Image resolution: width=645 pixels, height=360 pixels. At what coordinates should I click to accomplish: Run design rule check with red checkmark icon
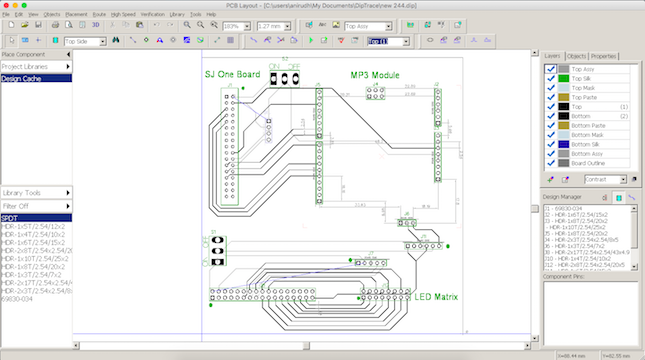[x=341, y=40]
